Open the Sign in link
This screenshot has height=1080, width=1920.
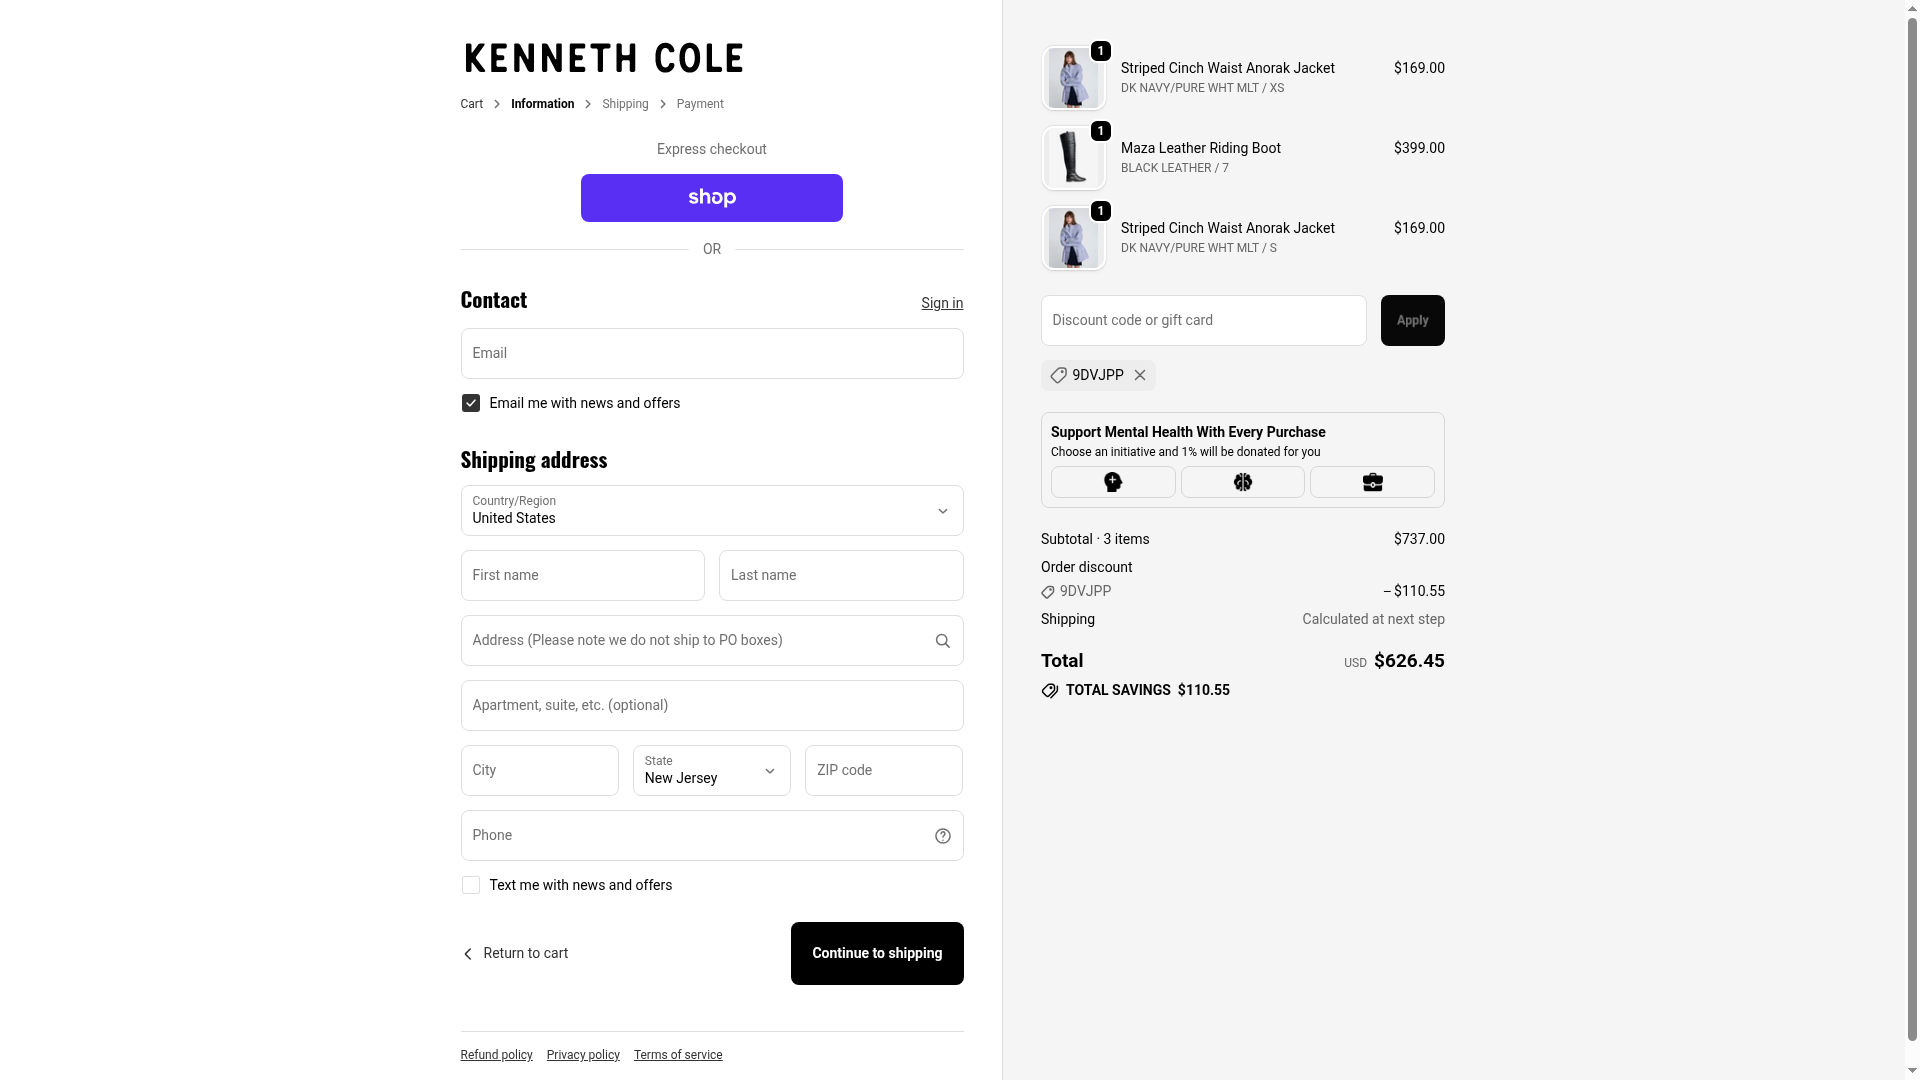(x=941, y=303)
